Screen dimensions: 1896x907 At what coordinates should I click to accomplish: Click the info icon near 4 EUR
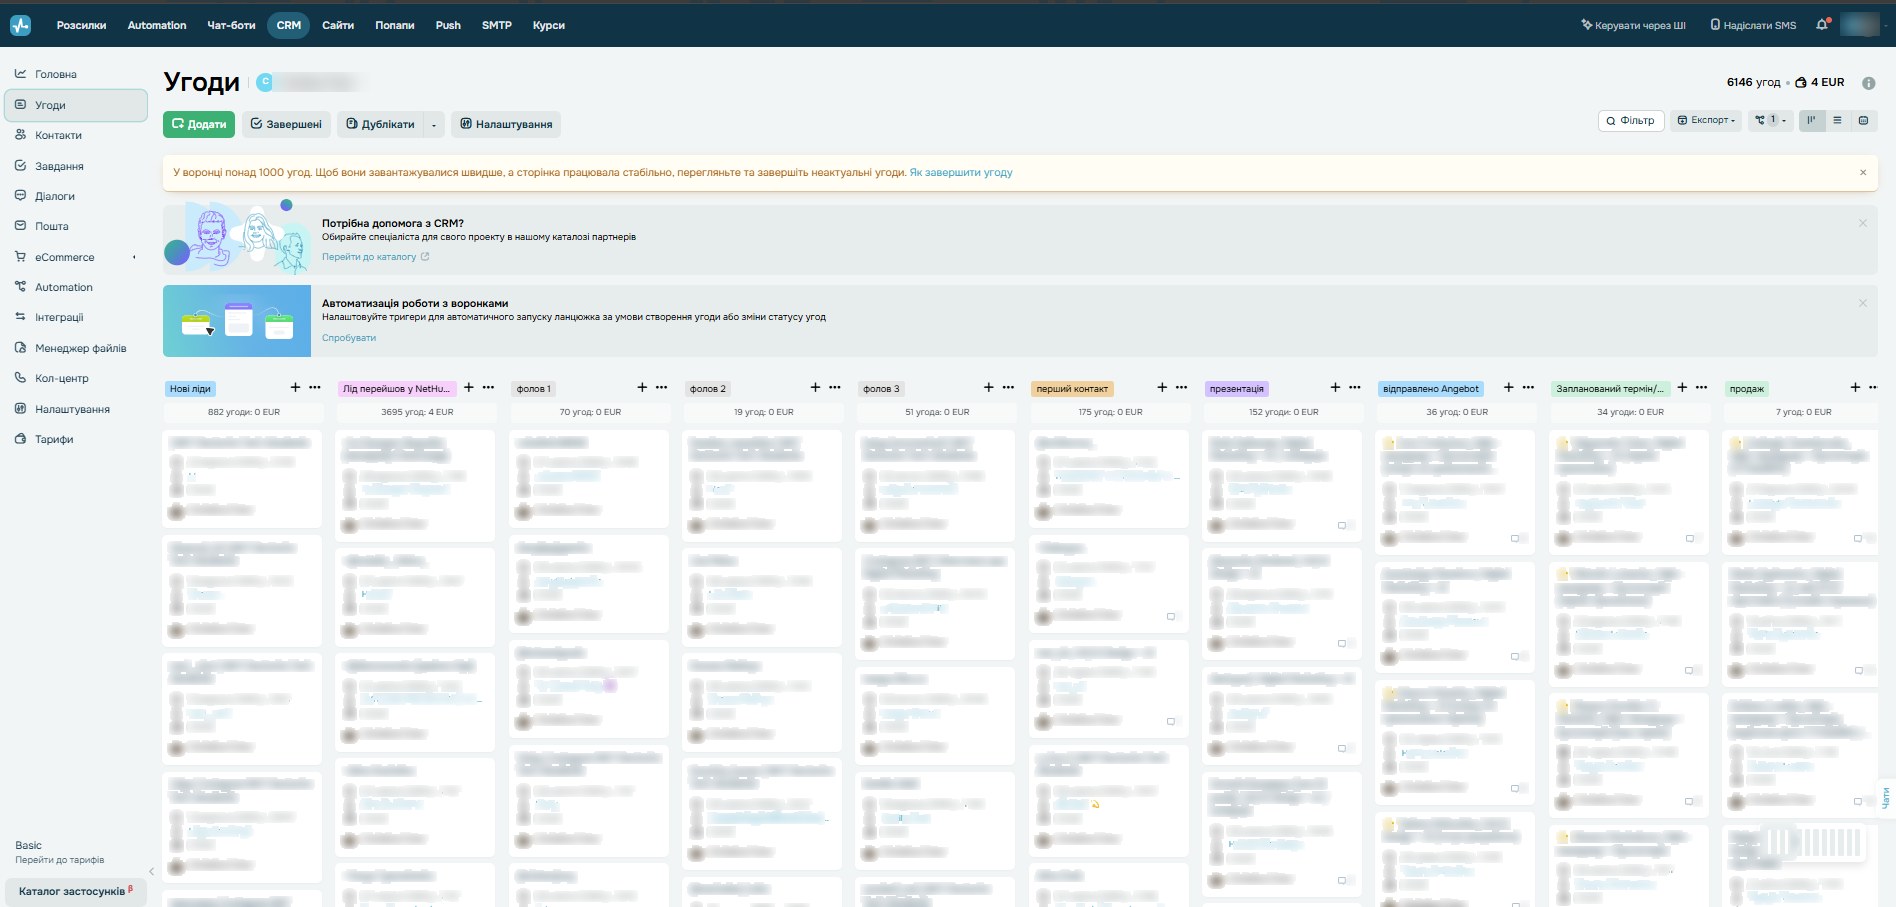pos(1868,83)
